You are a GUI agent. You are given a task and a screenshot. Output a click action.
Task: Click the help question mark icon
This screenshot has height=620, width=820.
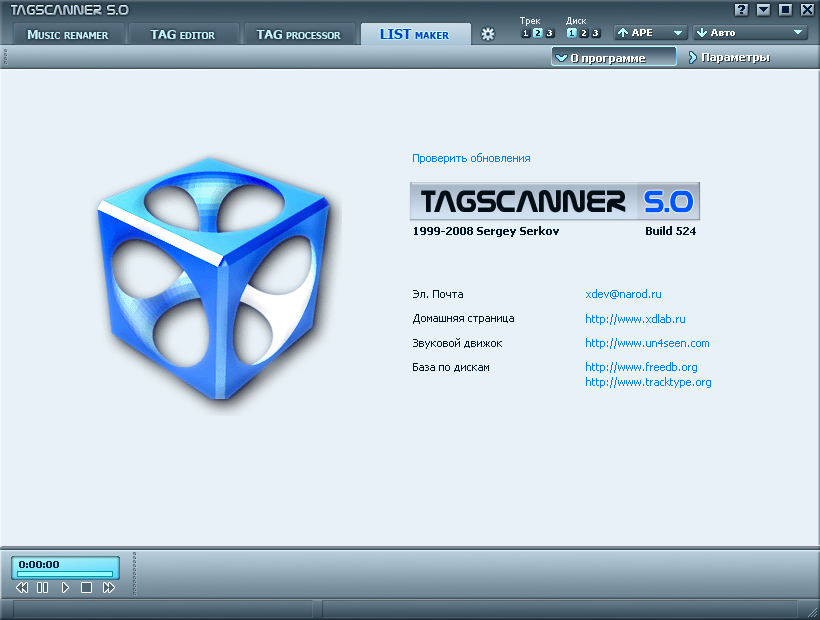pyautogui.click(x=741, y=9)
